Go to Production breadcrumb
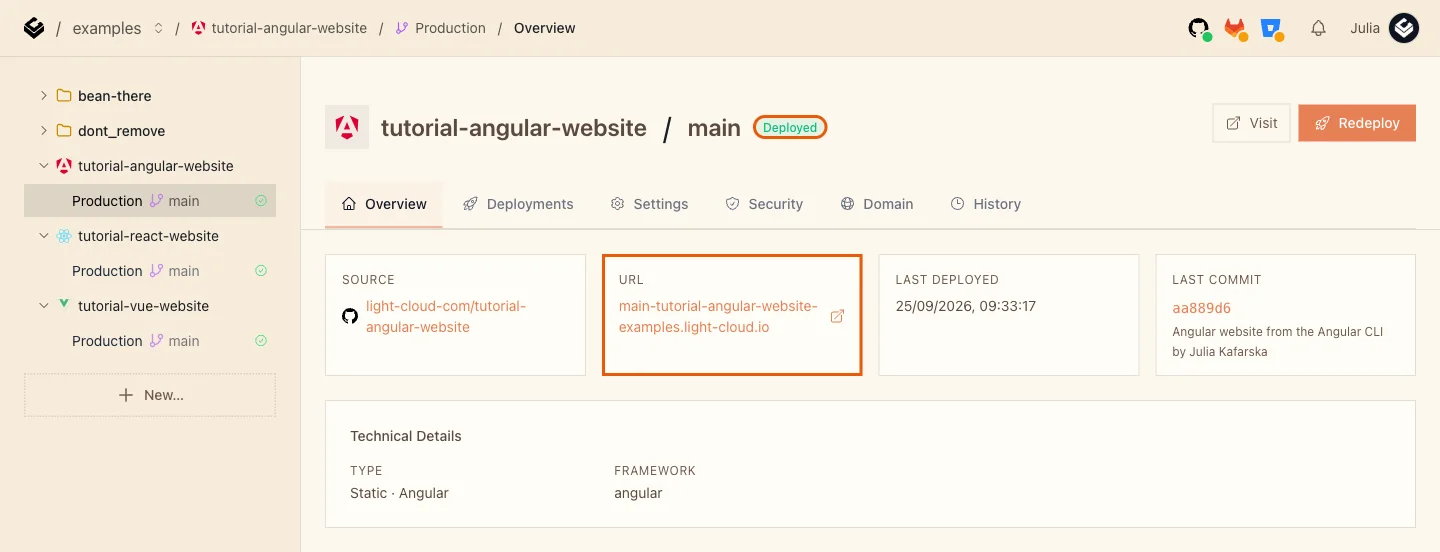Screen dimensions: 1440x552 pos(440,28)
